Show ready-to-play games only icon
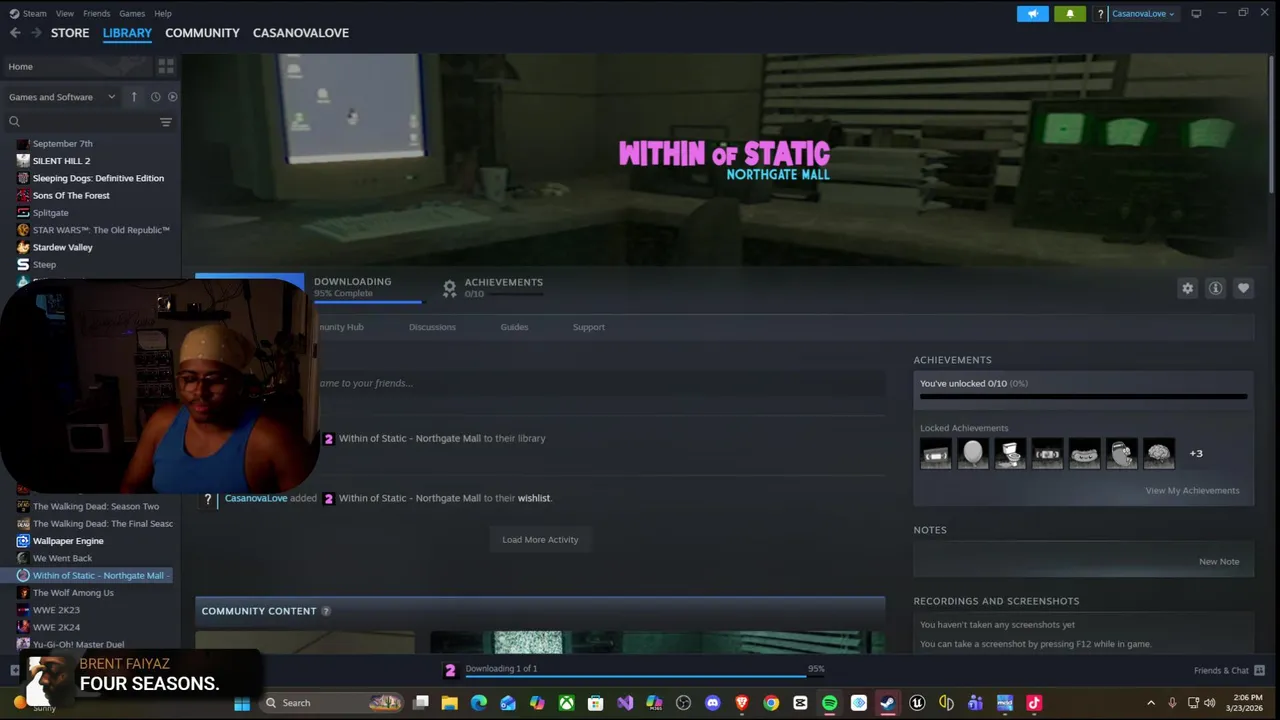Screen dimensions: 1280x720 click(x=172, y=97)
